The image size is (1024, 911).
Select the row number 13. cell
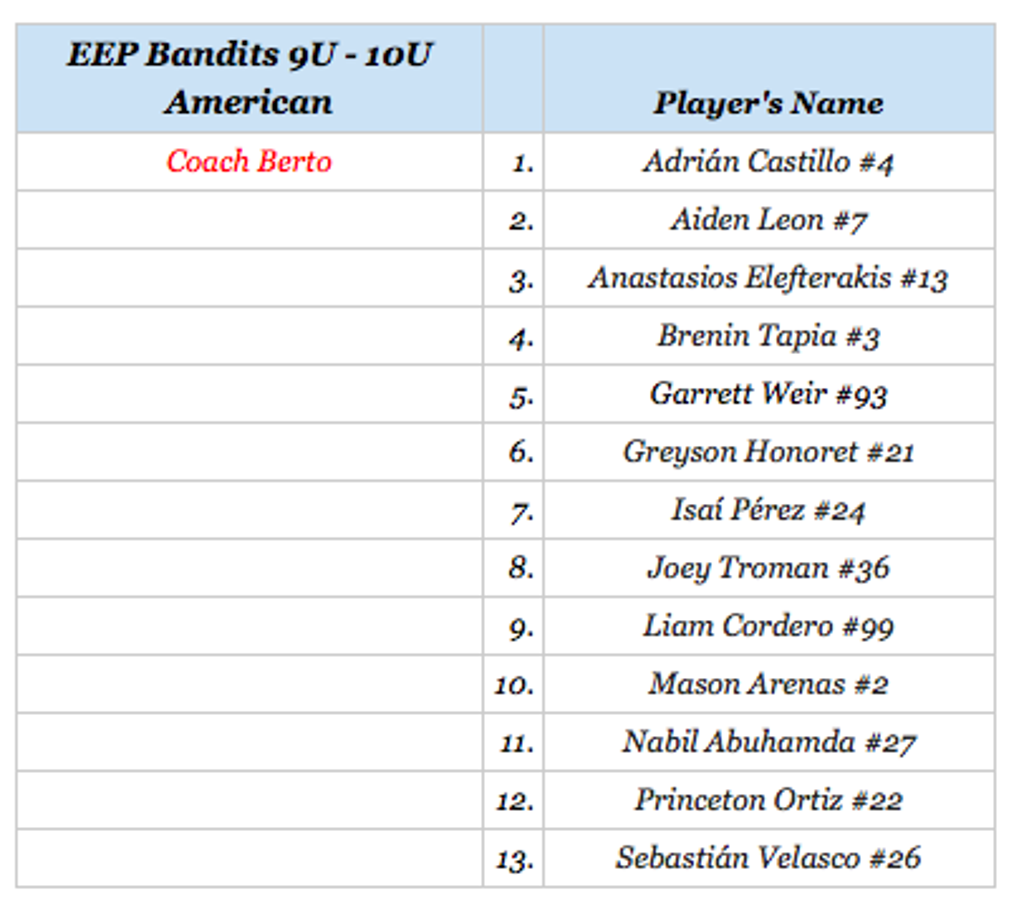[x=514, y=860]
